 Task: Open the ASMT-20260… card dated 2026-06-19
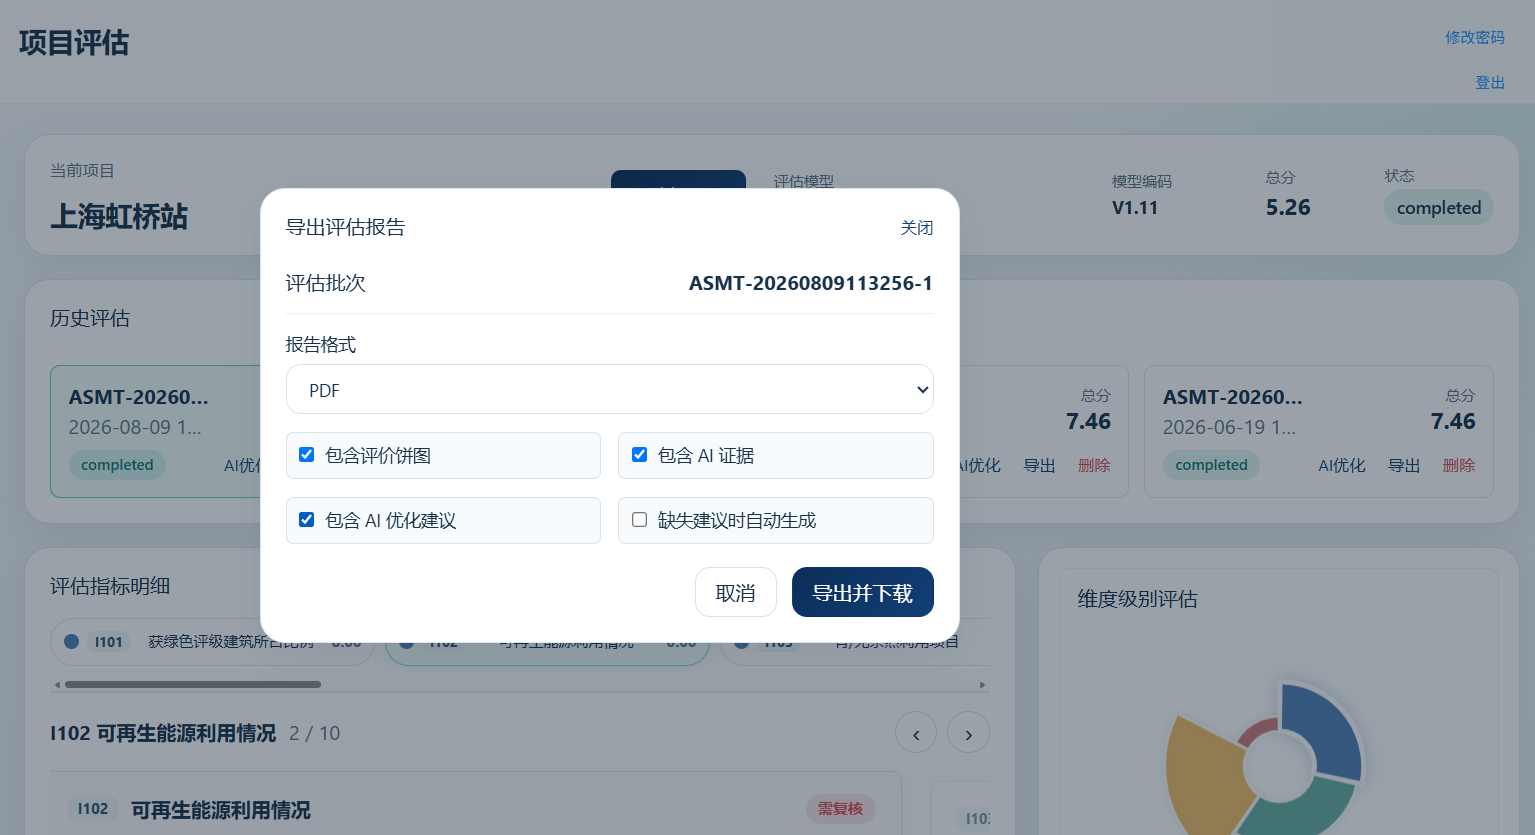pos(1318,431)
